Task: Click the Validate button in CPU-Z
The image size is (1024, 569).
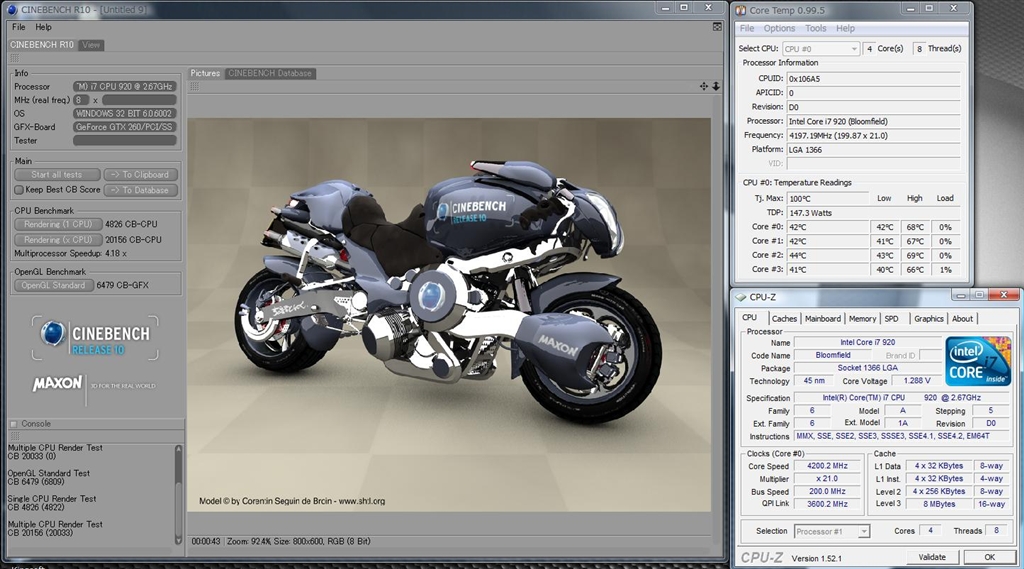Action: tap(931, 557)
